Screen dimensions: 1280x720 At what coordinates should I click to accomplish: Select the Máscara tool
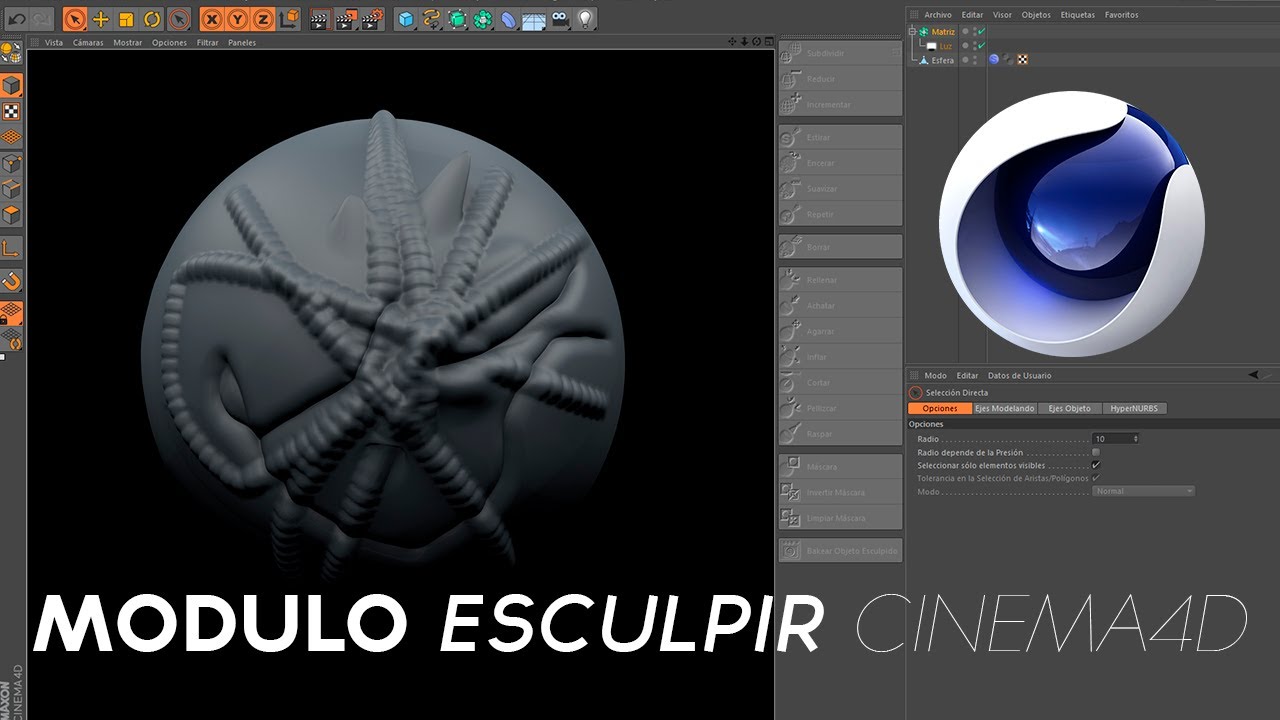(841, 467)
